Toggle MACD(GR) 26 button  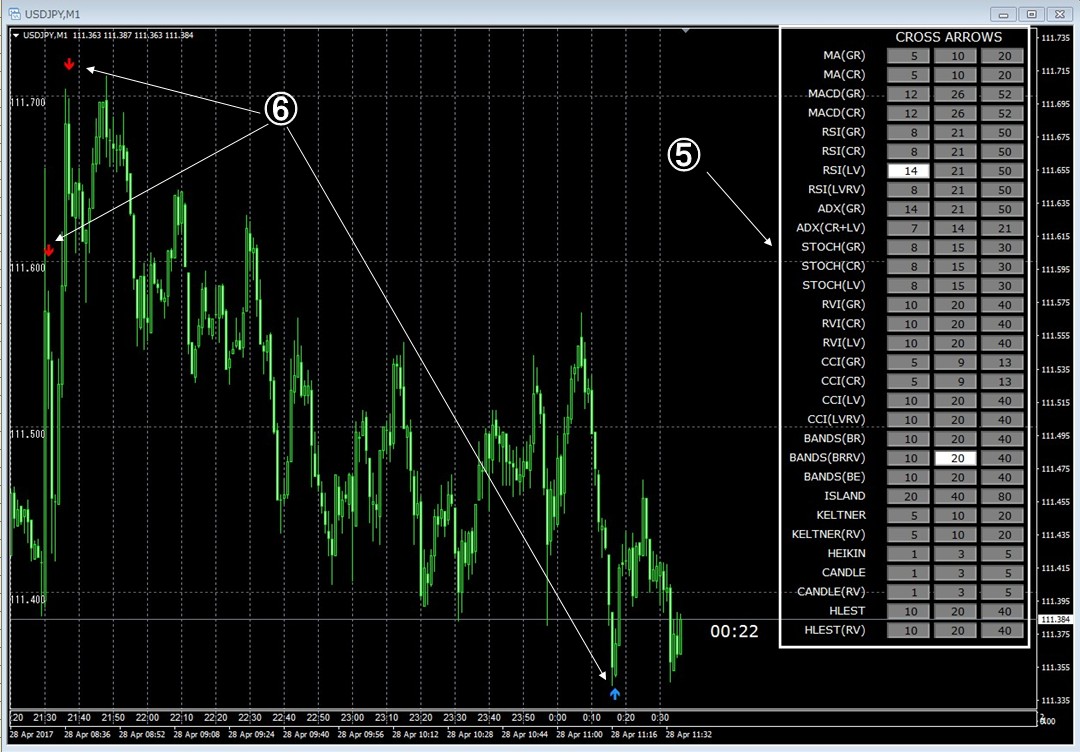(x=955, y=94)
